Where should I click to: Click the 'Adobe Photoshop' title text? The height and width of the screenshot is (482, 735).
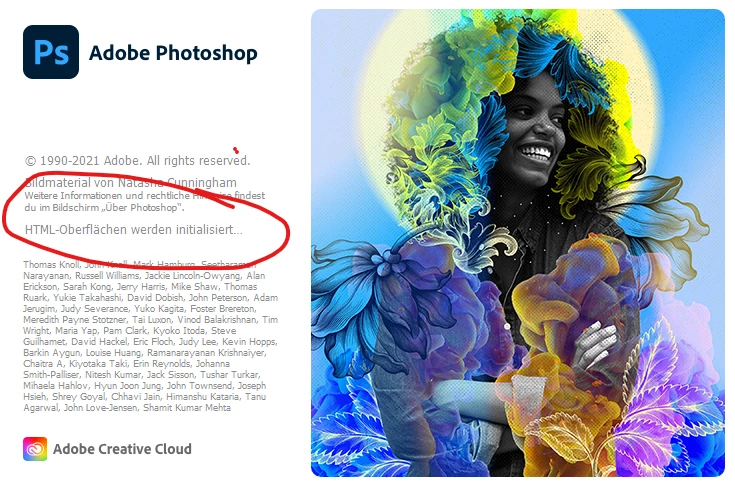tap(173, 53)
